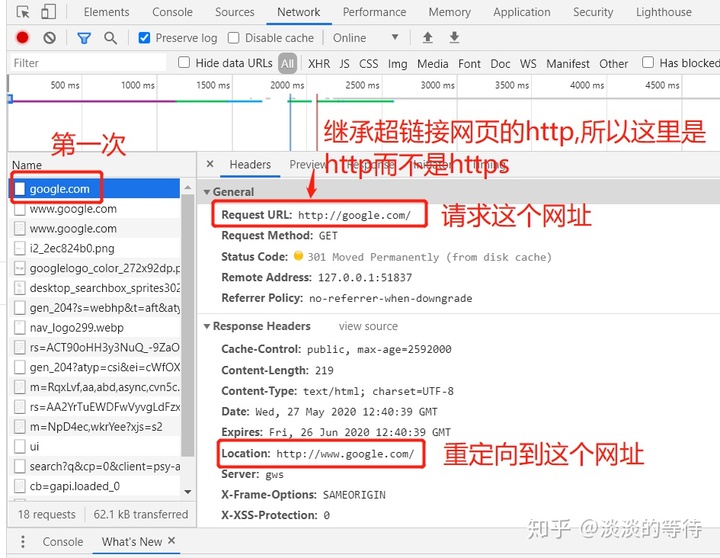Toggle Preserve log checkbox
Viewport: 720px width, 558px height.
pyautogui.click(x=144, y=38)
